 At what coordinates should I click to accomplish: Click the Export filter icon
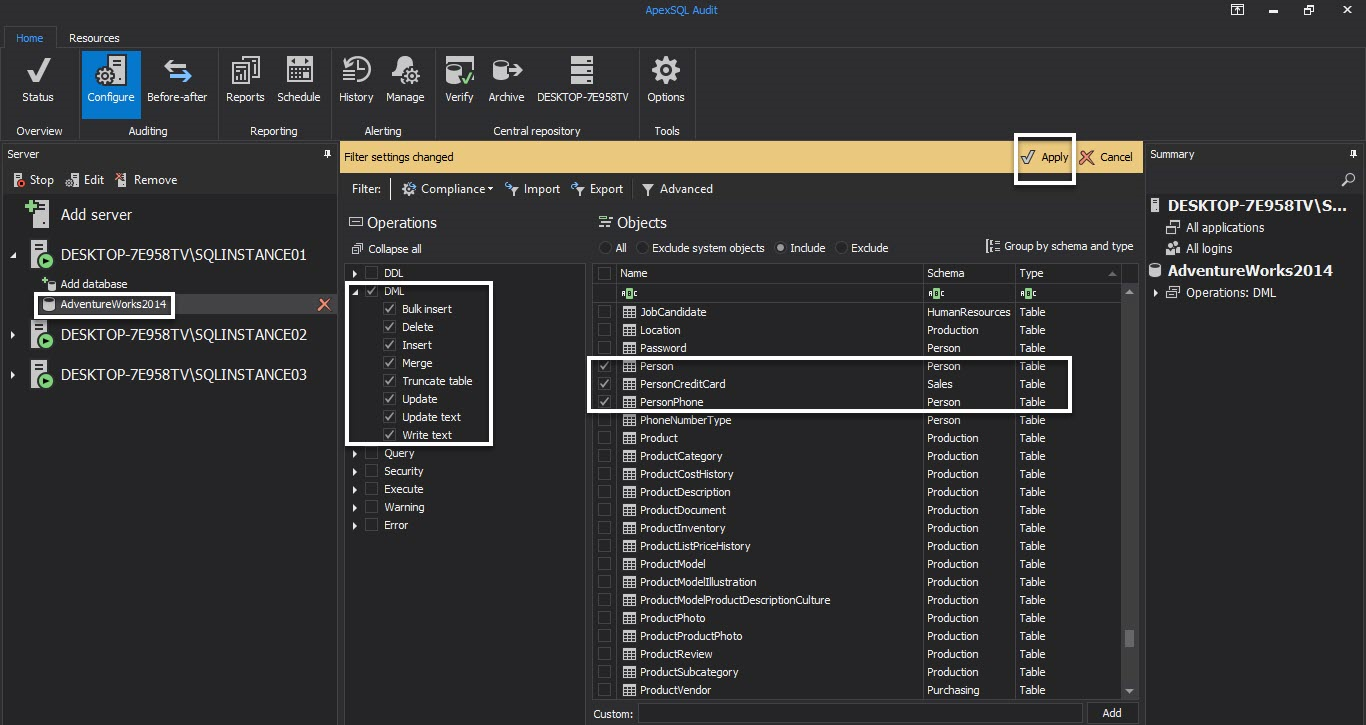point(597,189)
